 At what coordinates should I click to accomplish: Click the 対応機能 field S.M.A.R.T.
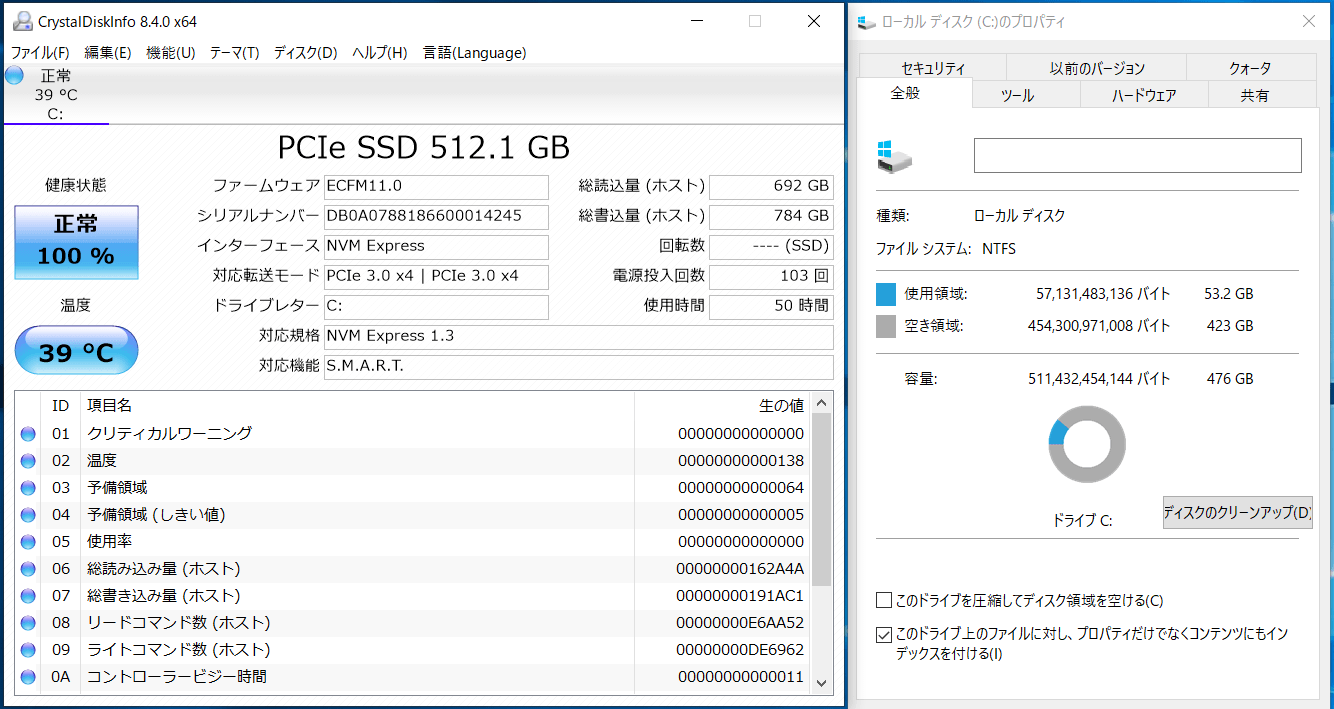(x=579, y=367)
